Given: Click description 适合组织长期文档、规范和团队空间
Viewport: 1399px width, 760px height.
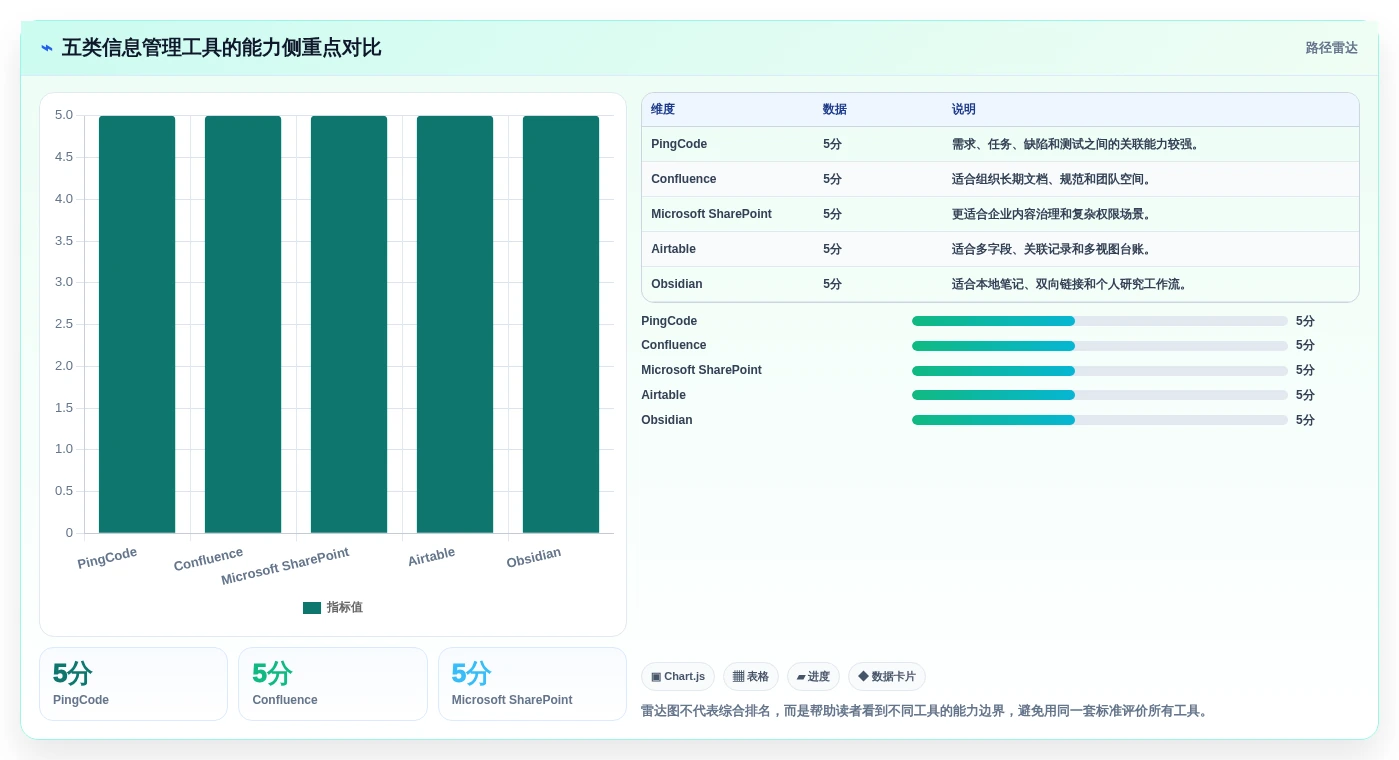Looking at the screenshot, I should click(1054, 179).
